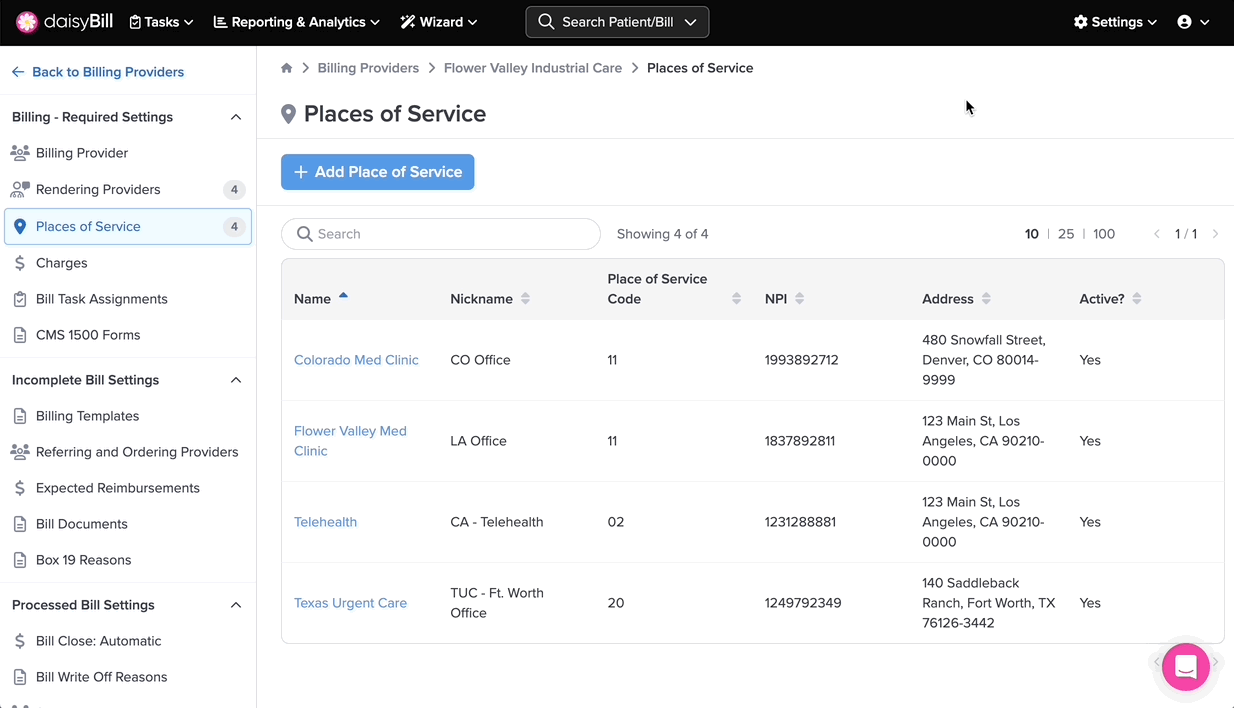Open Expected Reimbursements
This screenshot has height=708, width=1234.
pos(128,488)
